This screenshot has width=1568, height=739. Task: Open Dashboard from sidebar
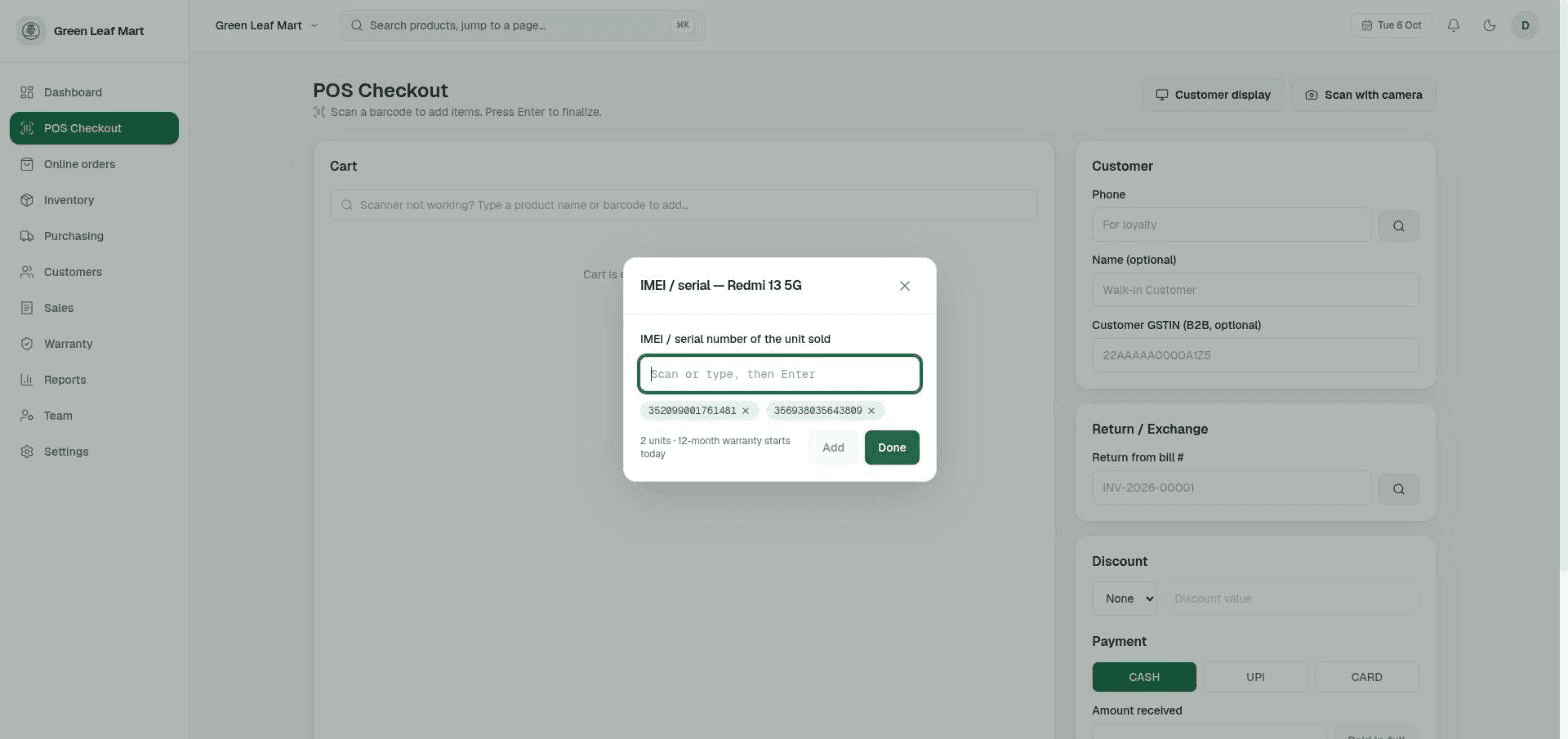point(94,92)
